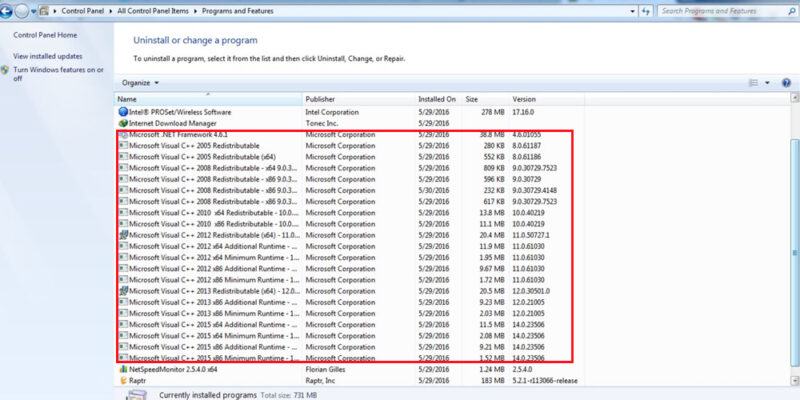Select Visual C++ 2015 x64 Minimum Runtime row

[x=349, y=336]
